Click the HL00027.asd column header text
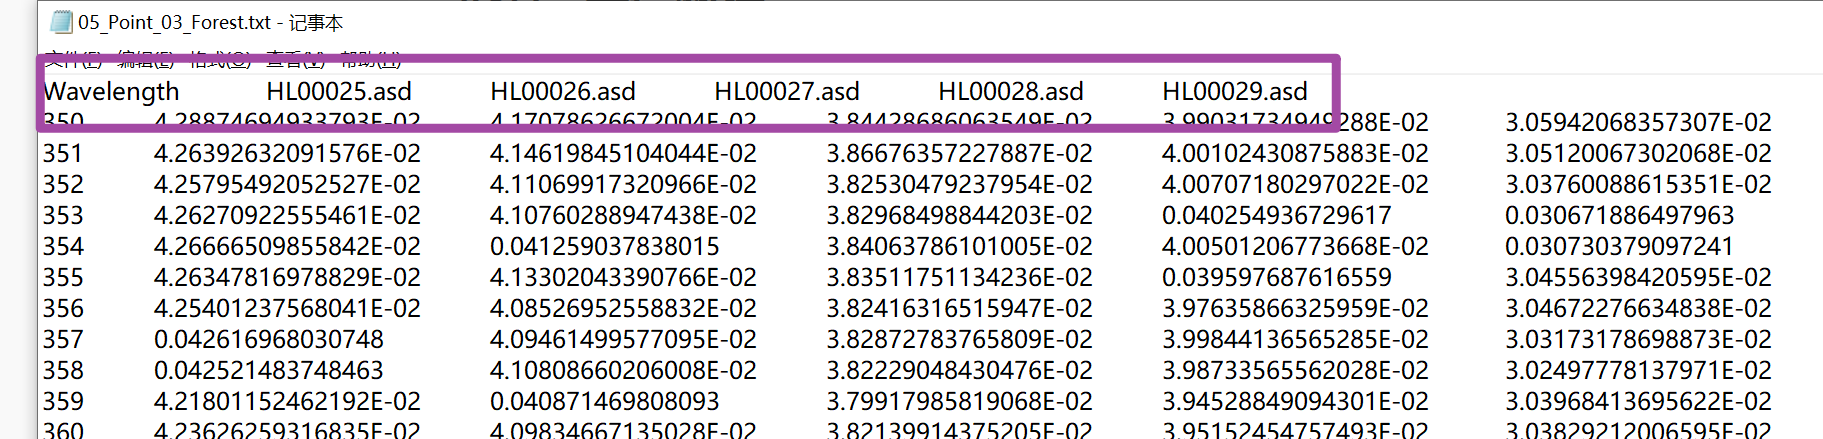 coord(787,92)
